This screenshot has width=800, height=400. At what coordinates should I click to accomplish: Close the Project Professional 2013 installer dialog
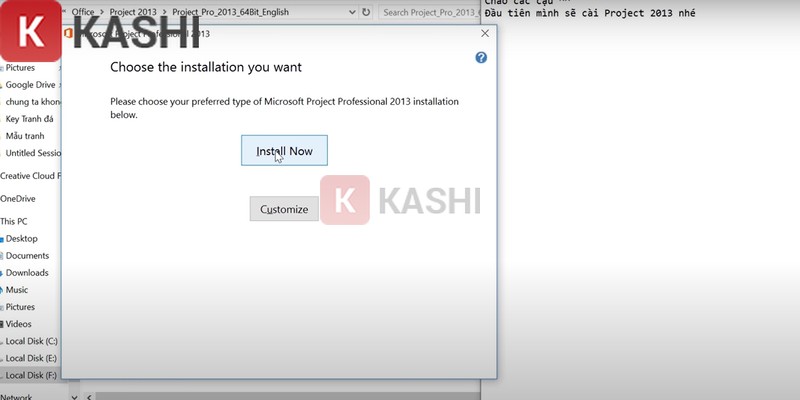click(485, 33)
